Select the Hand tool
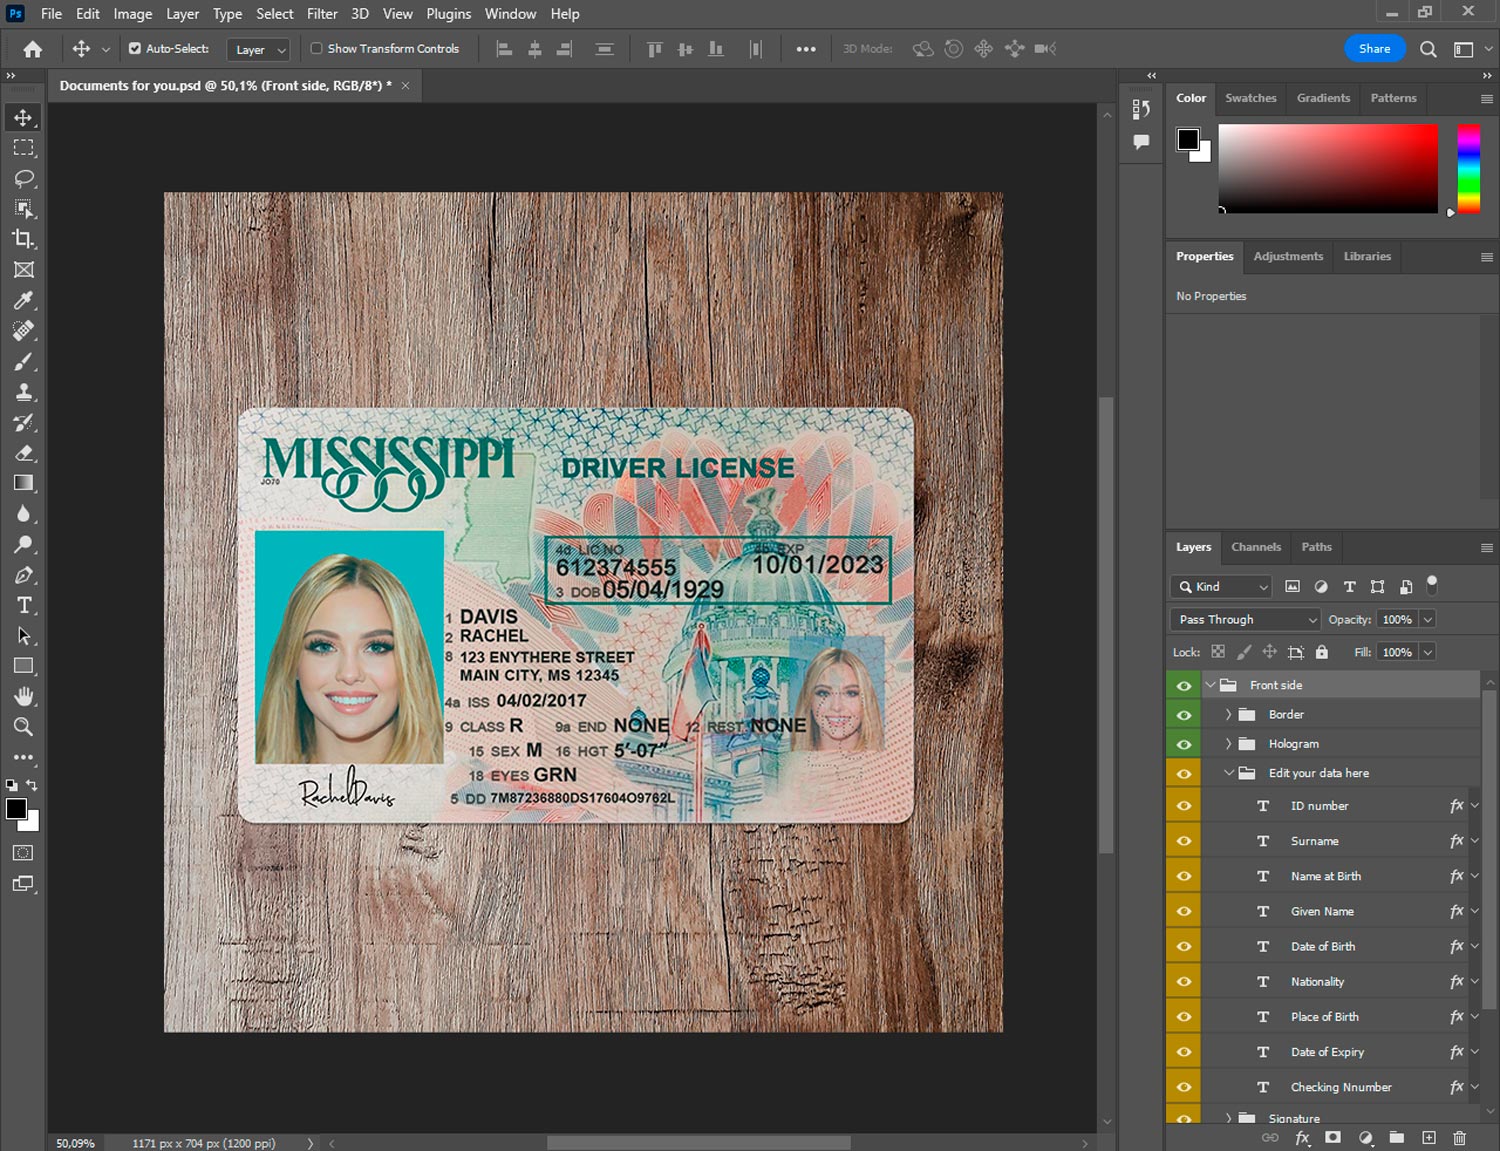 pyautogui.click(x=23, y=696)
